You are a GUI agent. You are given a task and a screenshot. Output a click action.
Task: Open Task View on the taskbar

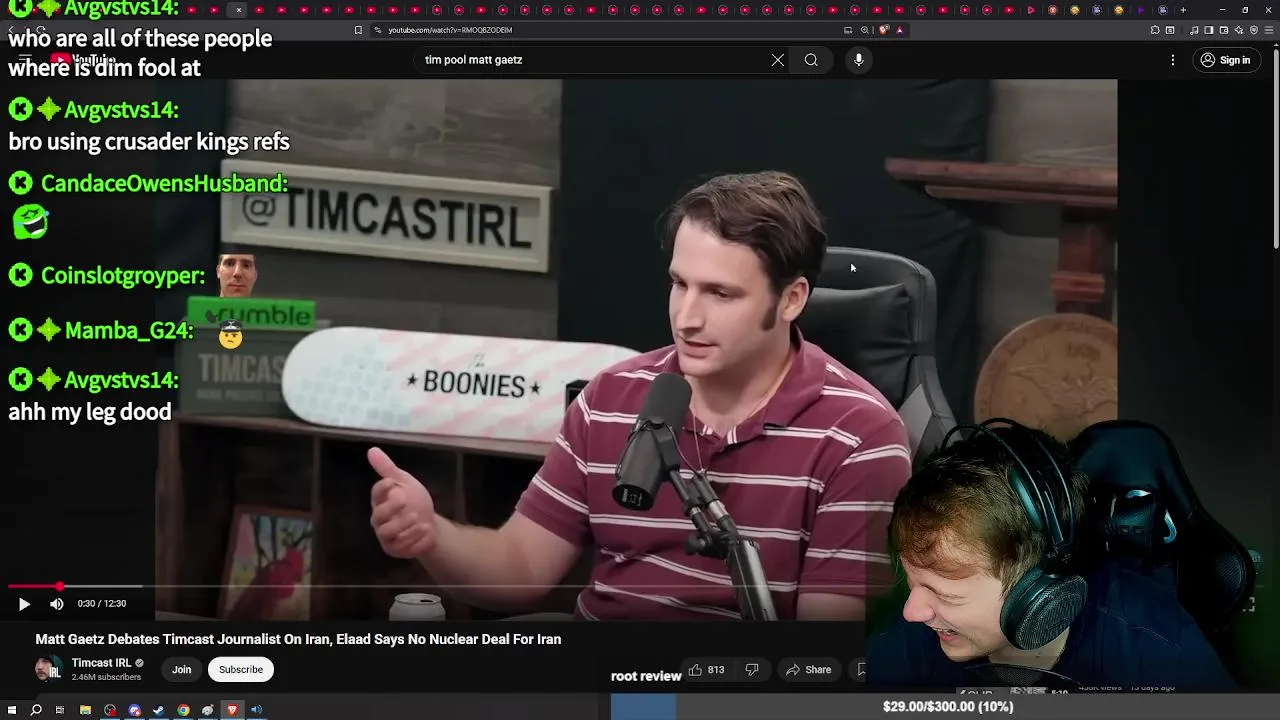[x=59, y=710]
